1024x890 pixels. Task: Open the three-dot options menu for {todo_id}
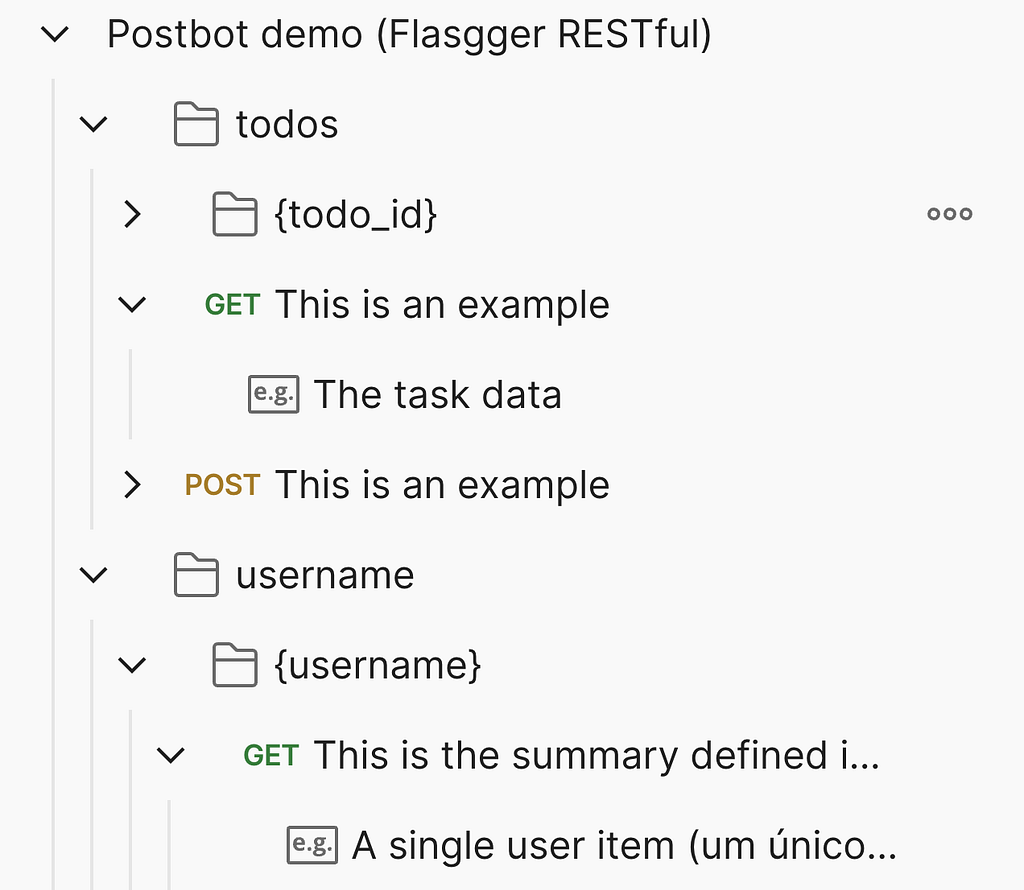tap(950, 214)
